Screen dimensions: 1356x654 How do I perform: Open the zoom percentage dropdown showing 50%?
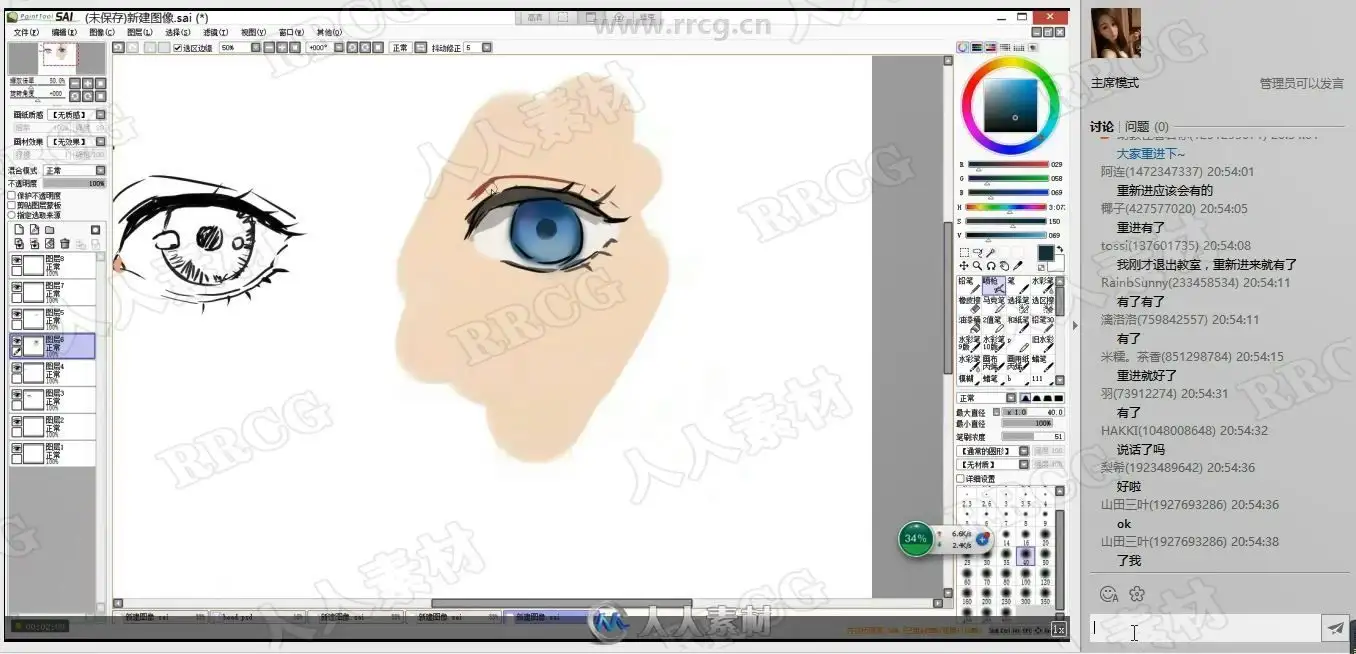coord(255,47)
